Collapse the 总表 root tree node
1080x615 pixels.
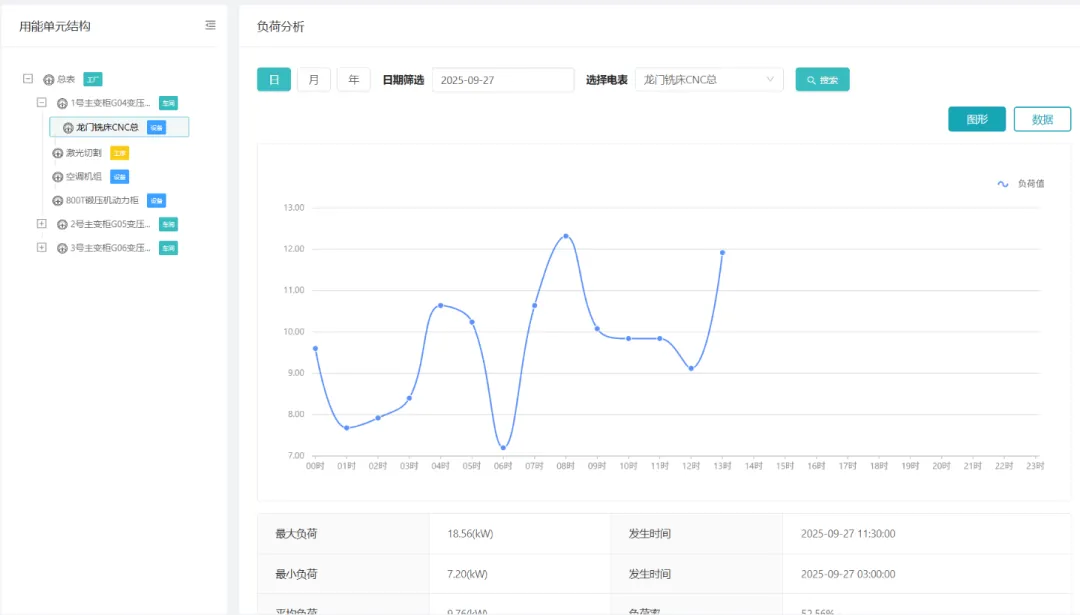pos(28,79)
